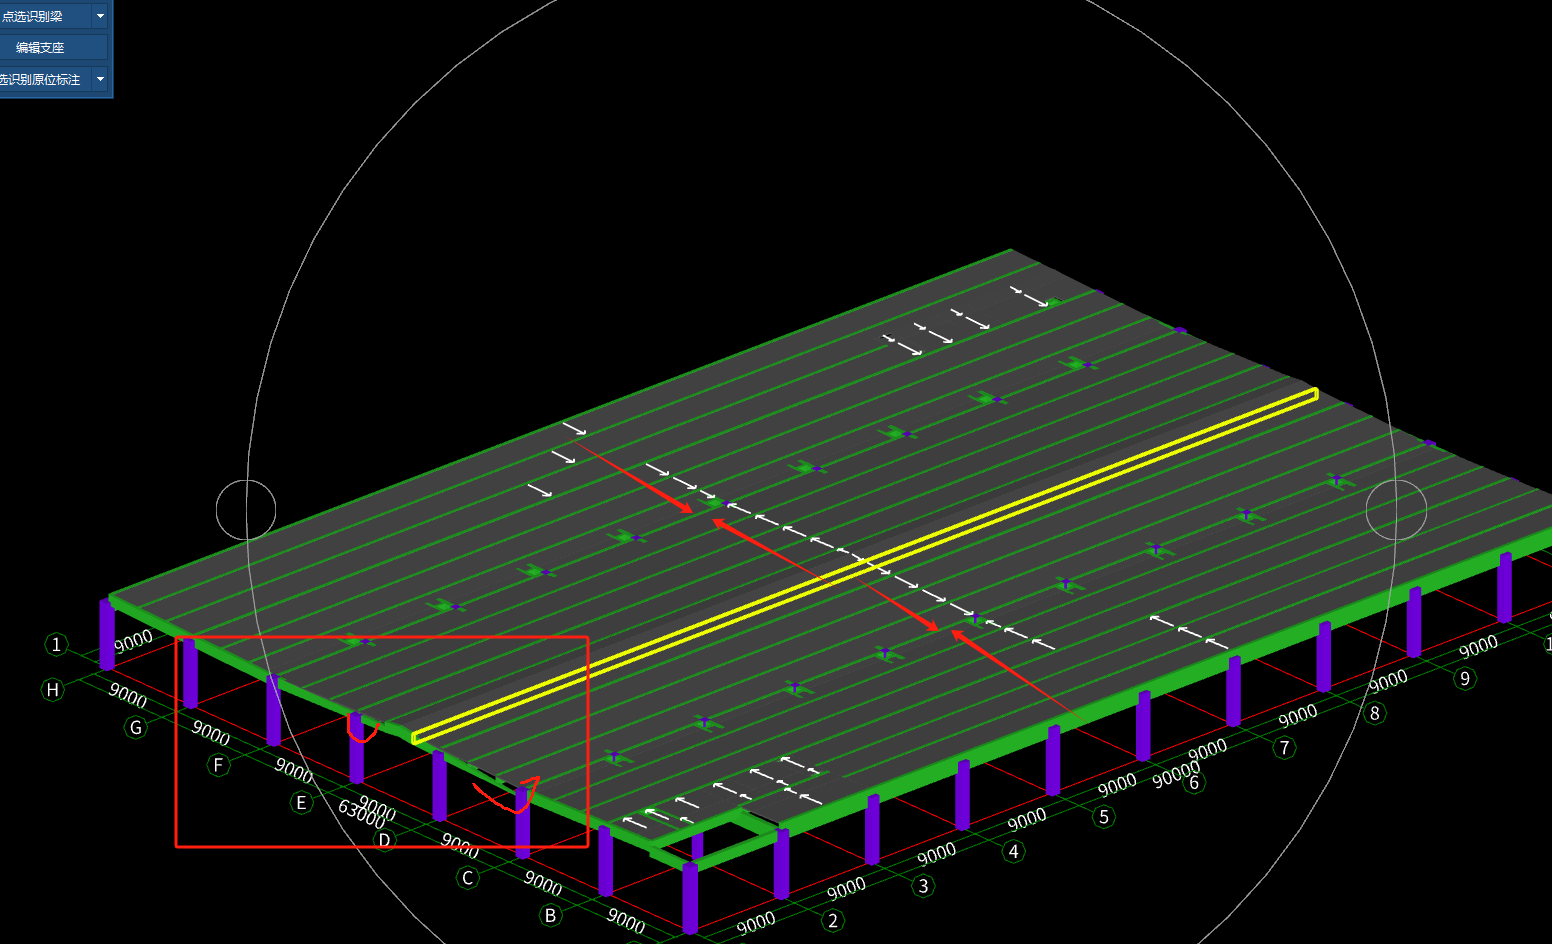Viewport: 1552px width, 944px height.
Task: Click axis bubble H
Action: point(52,690)
